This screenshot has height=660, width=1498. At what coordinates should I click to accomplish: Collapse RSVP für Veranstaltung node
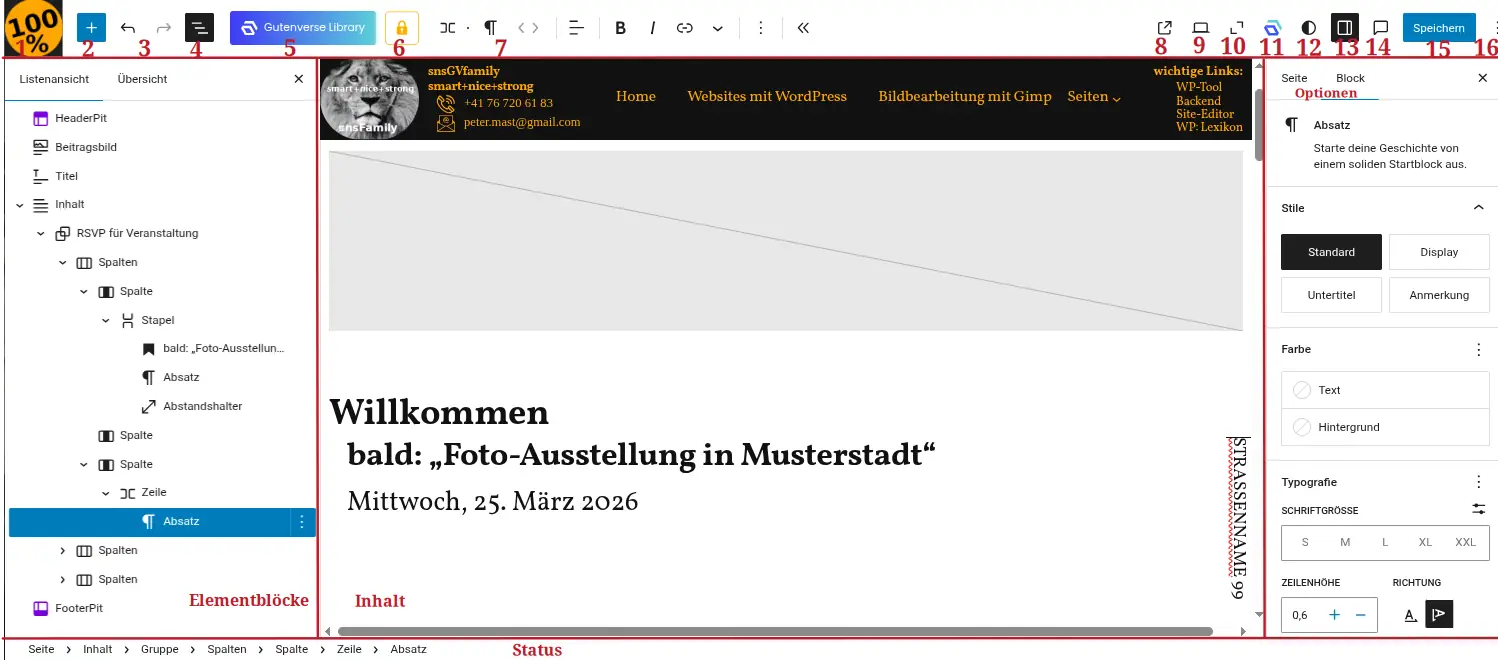(x=41, y=234)
